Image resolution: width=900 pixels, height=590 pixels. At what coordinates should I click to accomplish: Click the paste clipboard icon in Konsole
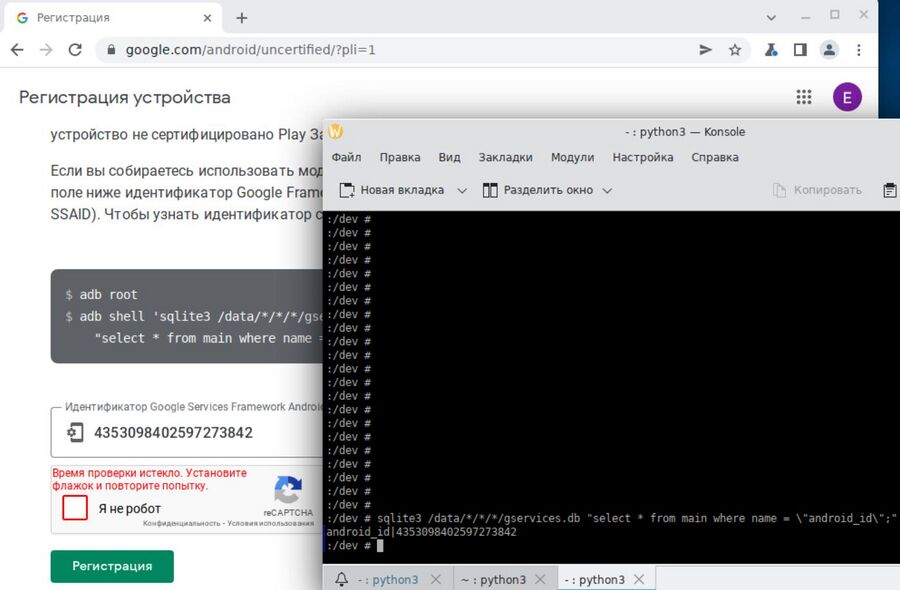tap(889, 190)
